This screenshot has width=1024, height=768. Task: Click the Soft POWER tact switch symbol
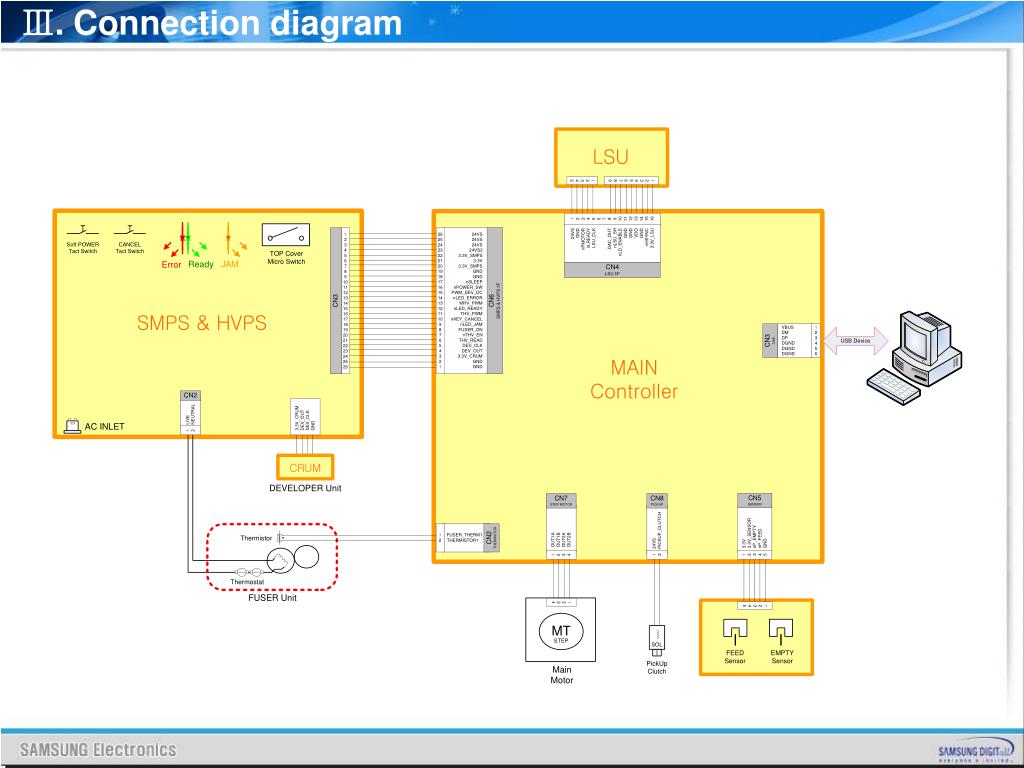(x=83, y=231)
